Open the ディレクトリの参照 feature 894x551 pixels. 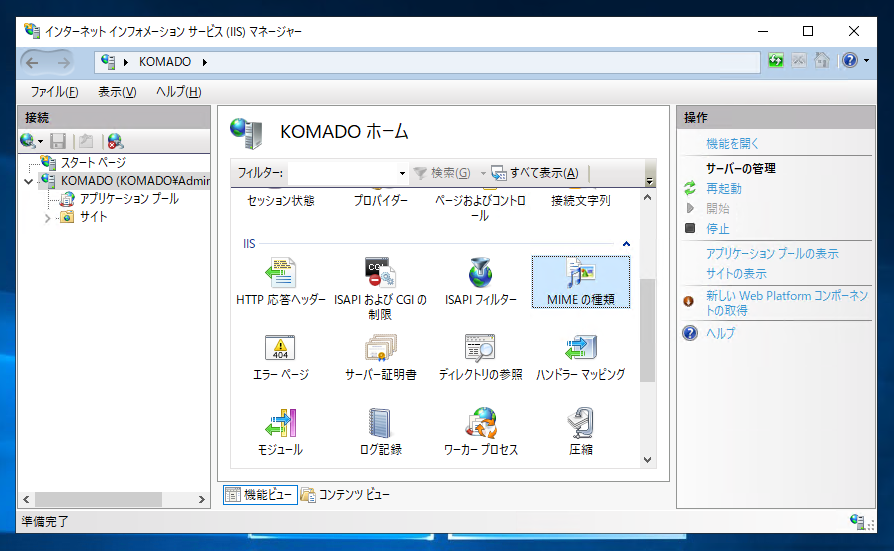[481, 358]
